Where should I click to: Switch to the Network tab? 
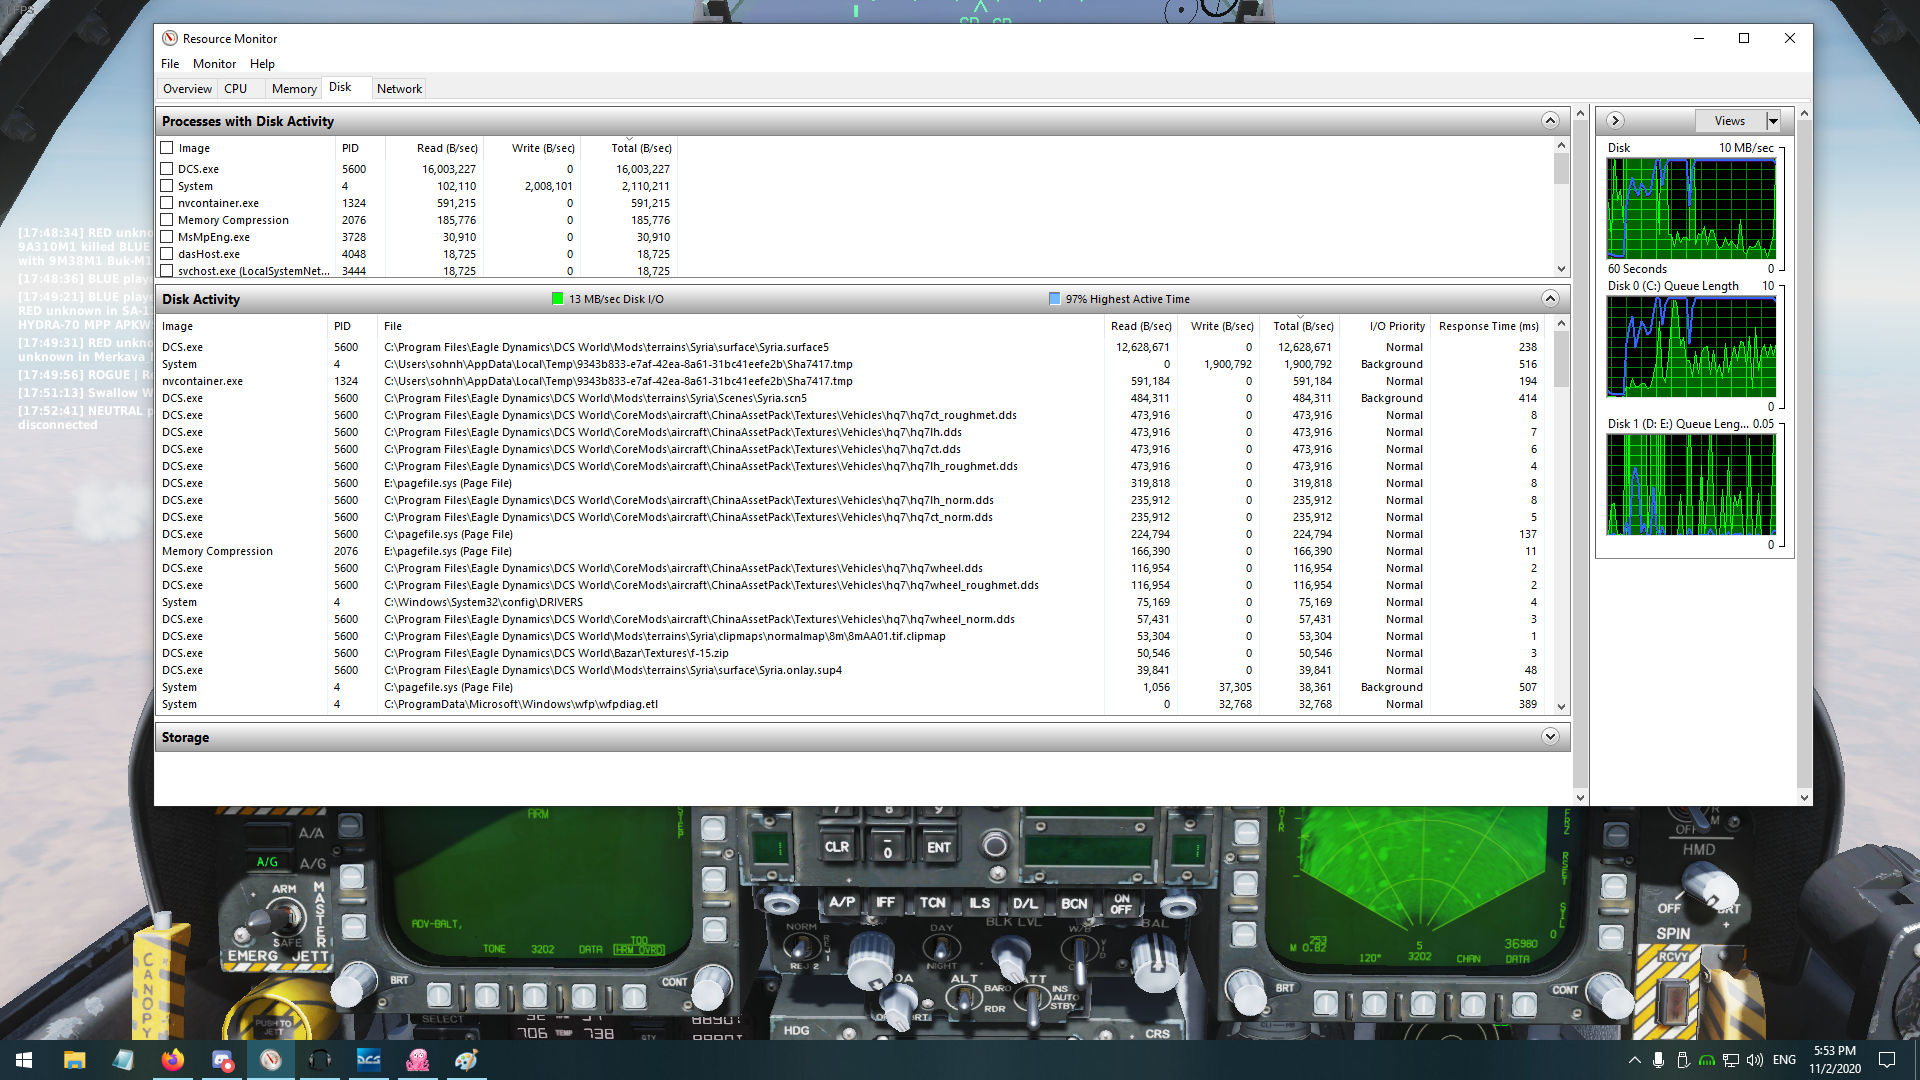coord(399,89)
